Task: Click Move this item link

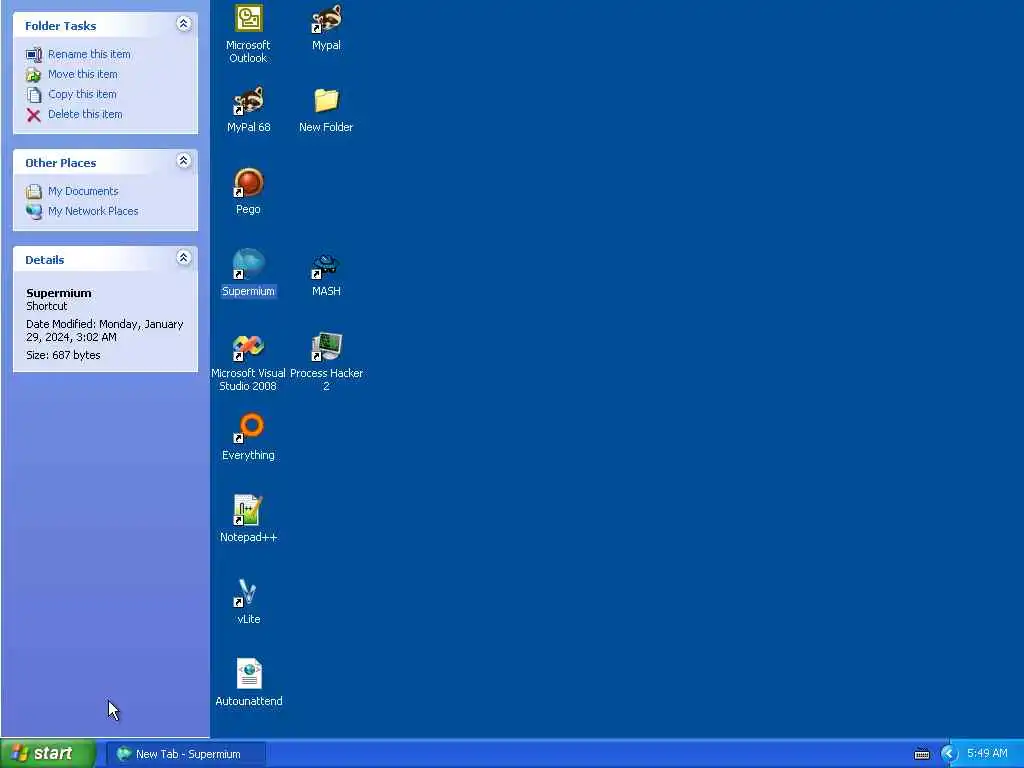Action: [x=83, y=74]
